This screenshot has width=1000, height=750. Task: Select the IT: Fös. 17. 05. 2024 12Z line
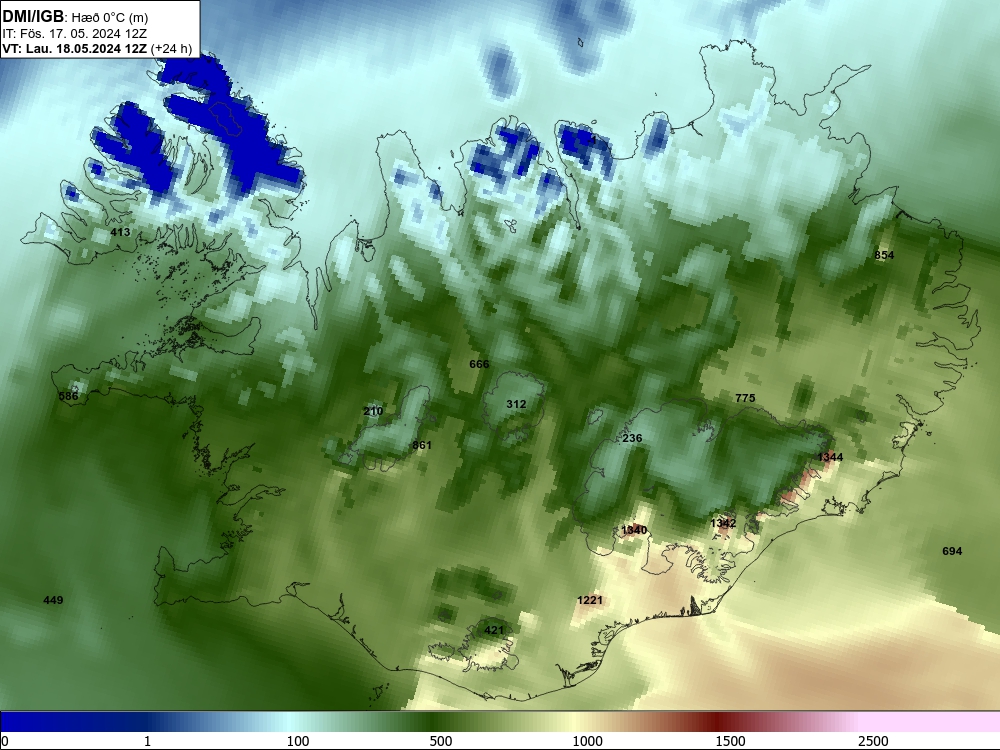point(75,33)
